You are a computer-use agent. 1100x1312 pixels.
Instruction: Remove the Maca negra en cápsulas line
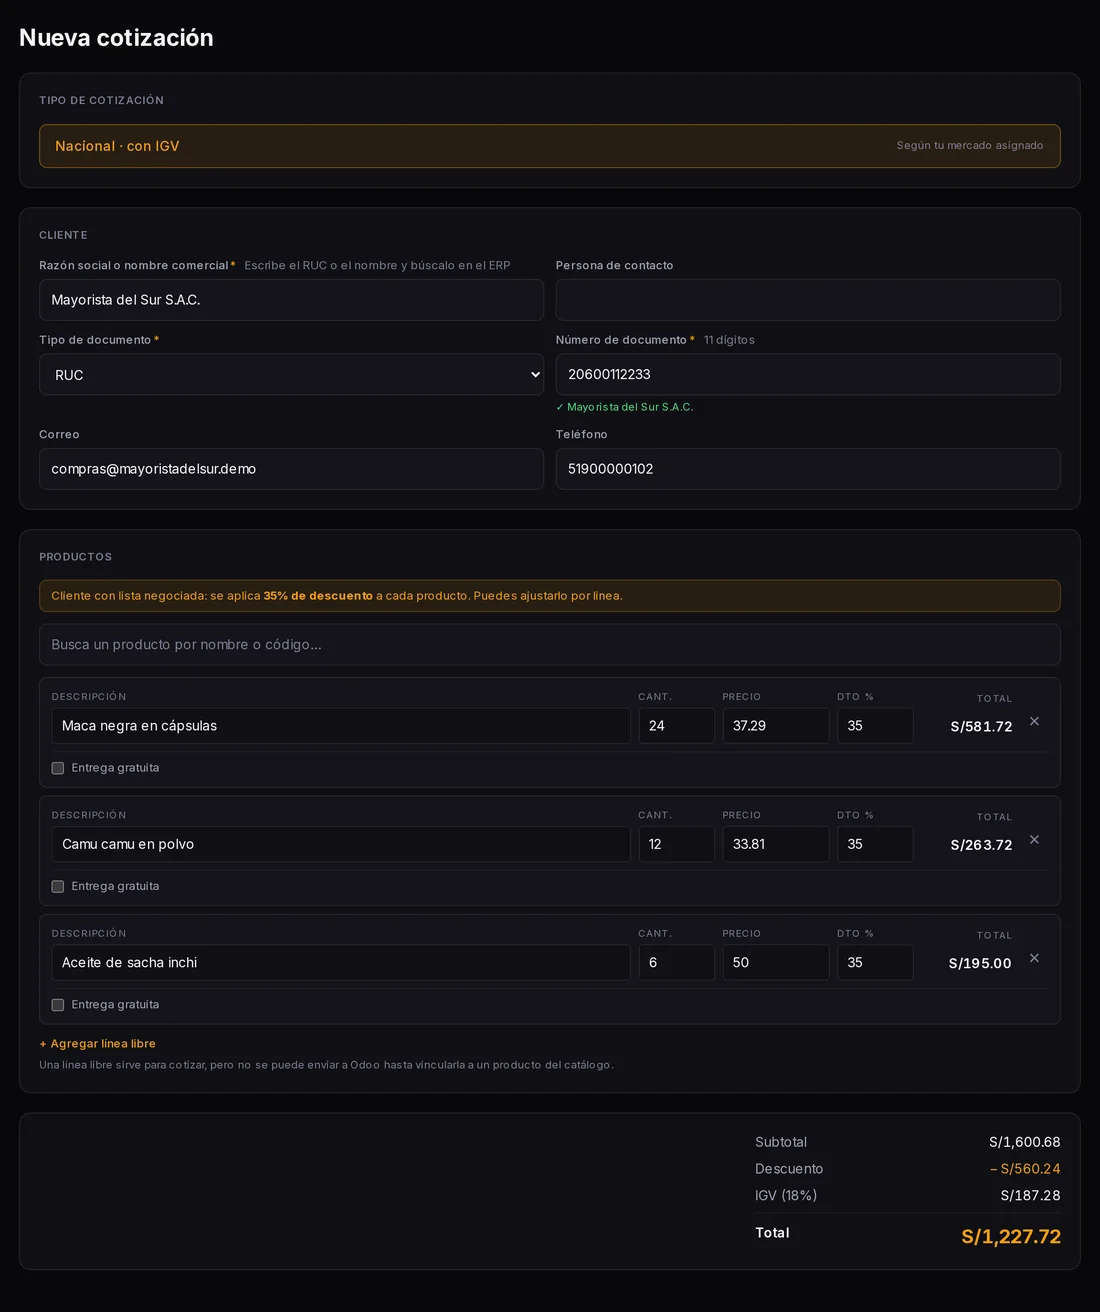1034,721
